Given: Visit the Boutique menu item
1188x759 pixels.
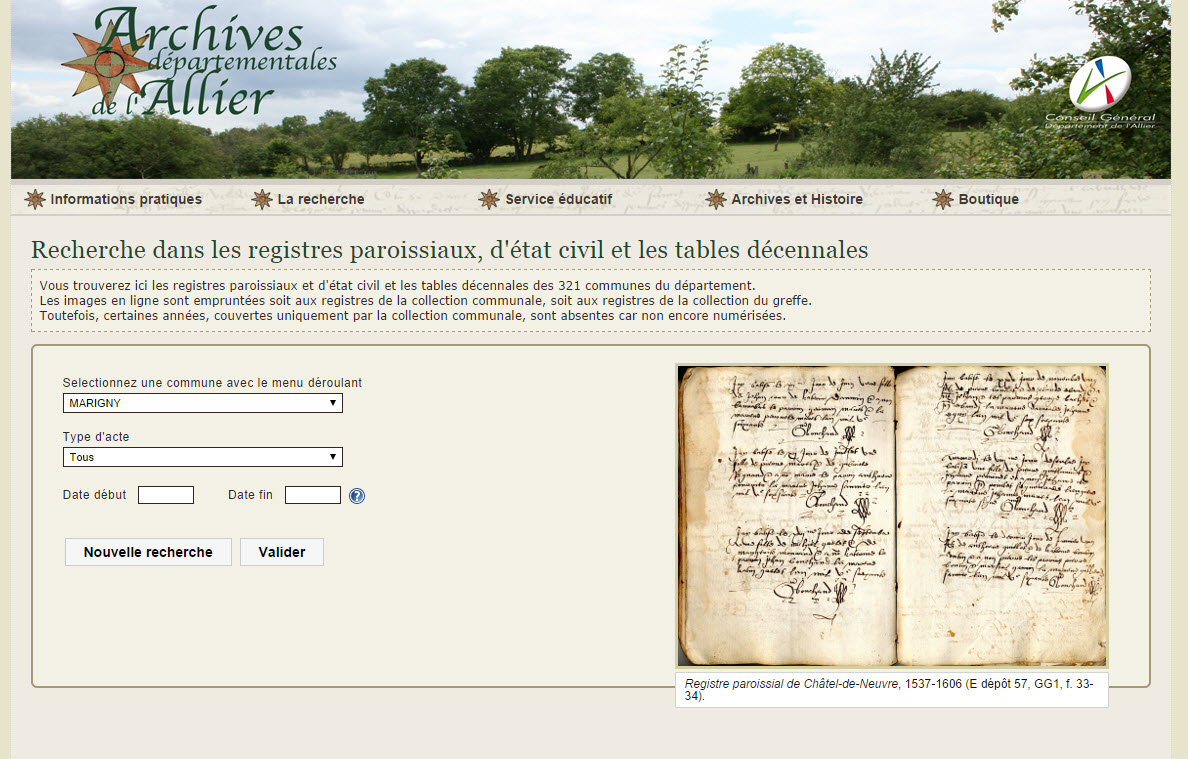Looking at the screenshot, I should [988, 199].
